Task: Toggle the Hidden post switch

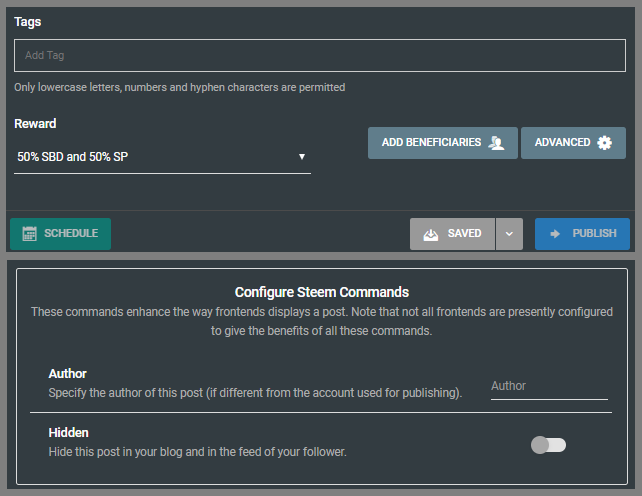Action: pos(548,445)
